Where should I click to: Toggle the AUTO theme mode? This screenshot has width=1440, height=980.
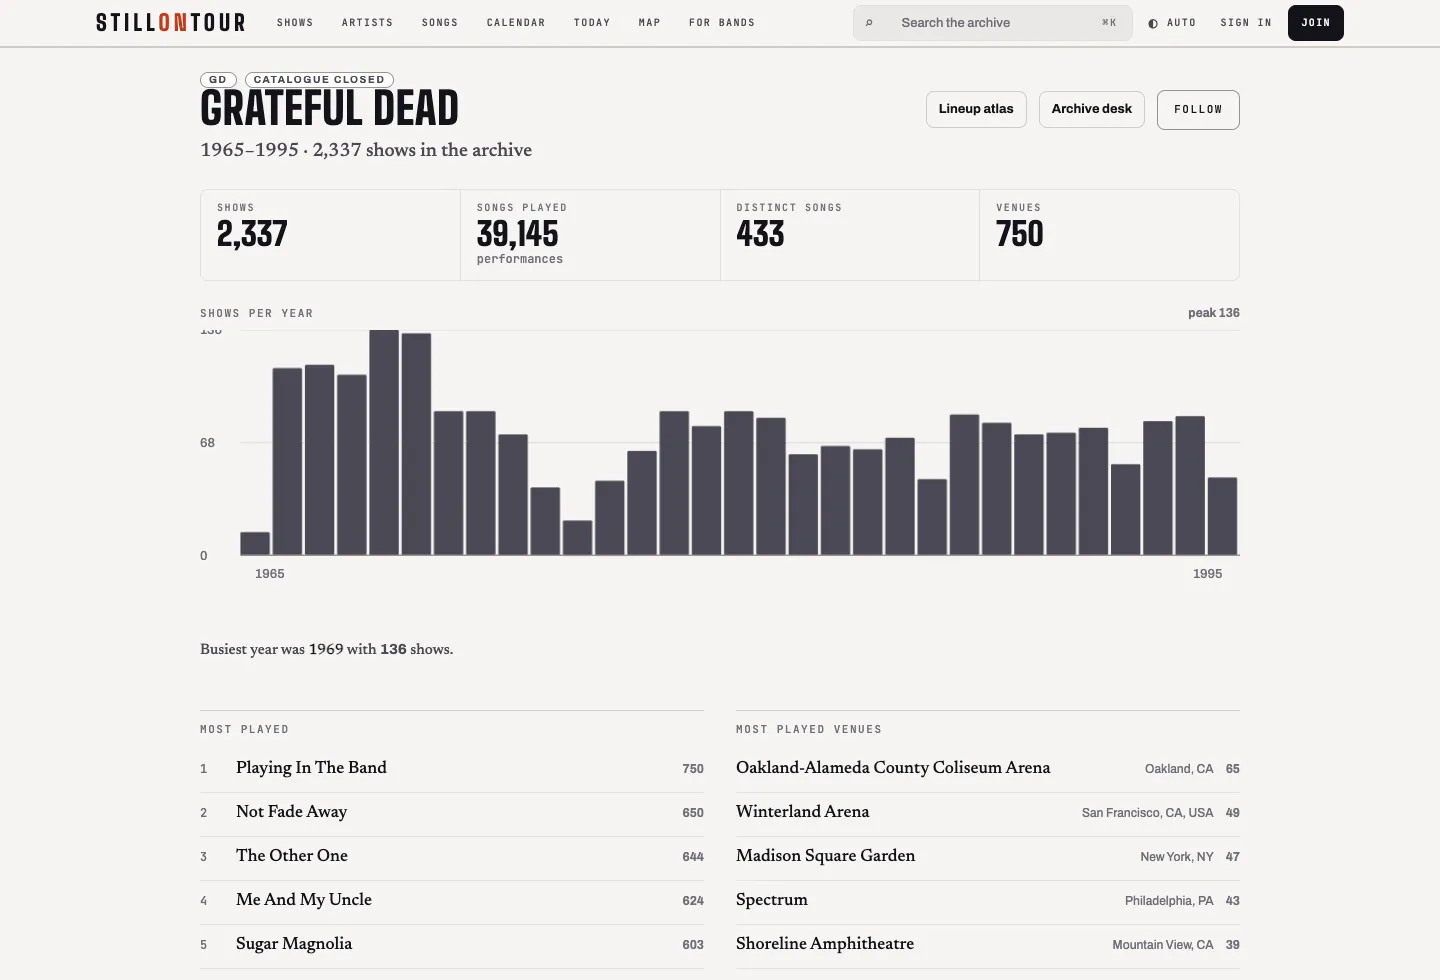coord(1172,23)
